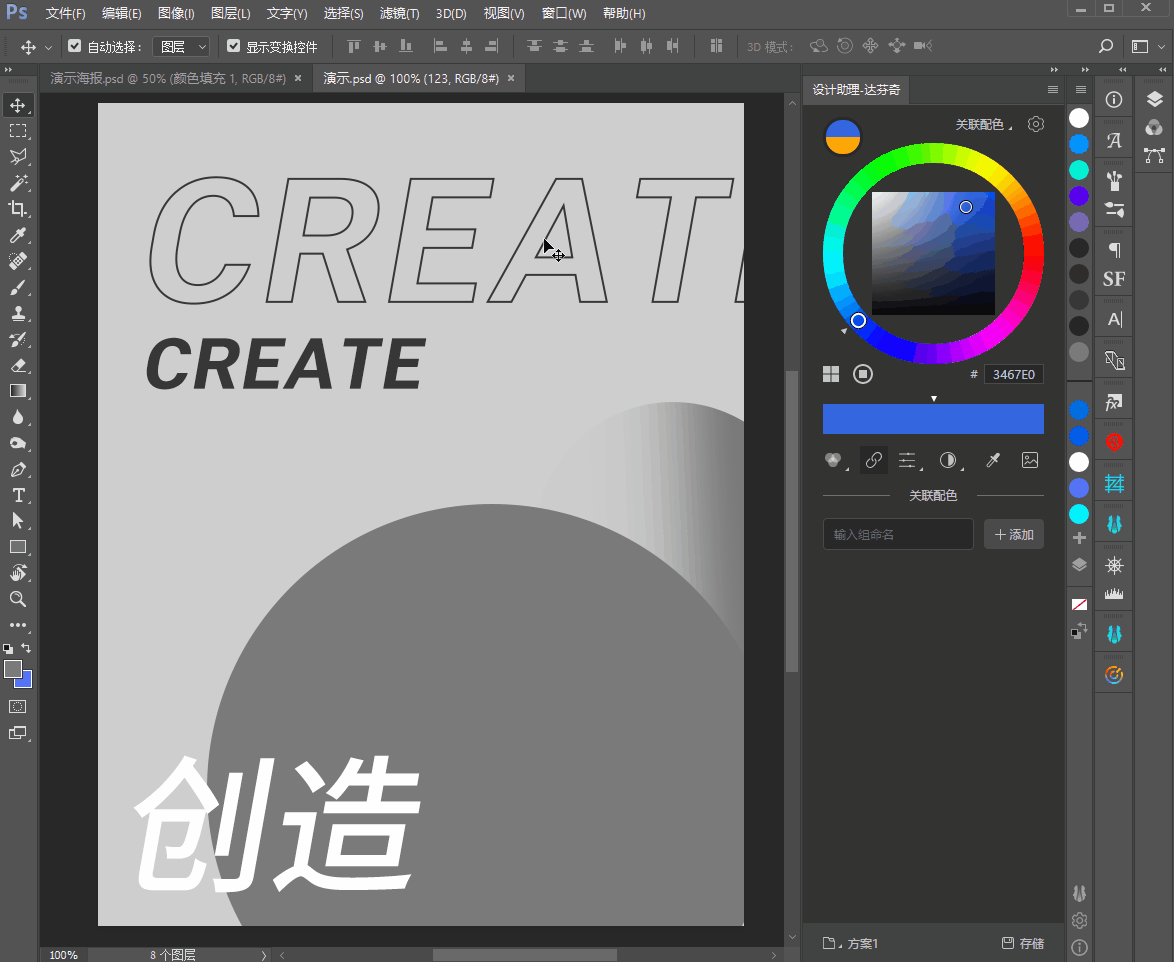Open the adjustment sliders dropdown

910,460
